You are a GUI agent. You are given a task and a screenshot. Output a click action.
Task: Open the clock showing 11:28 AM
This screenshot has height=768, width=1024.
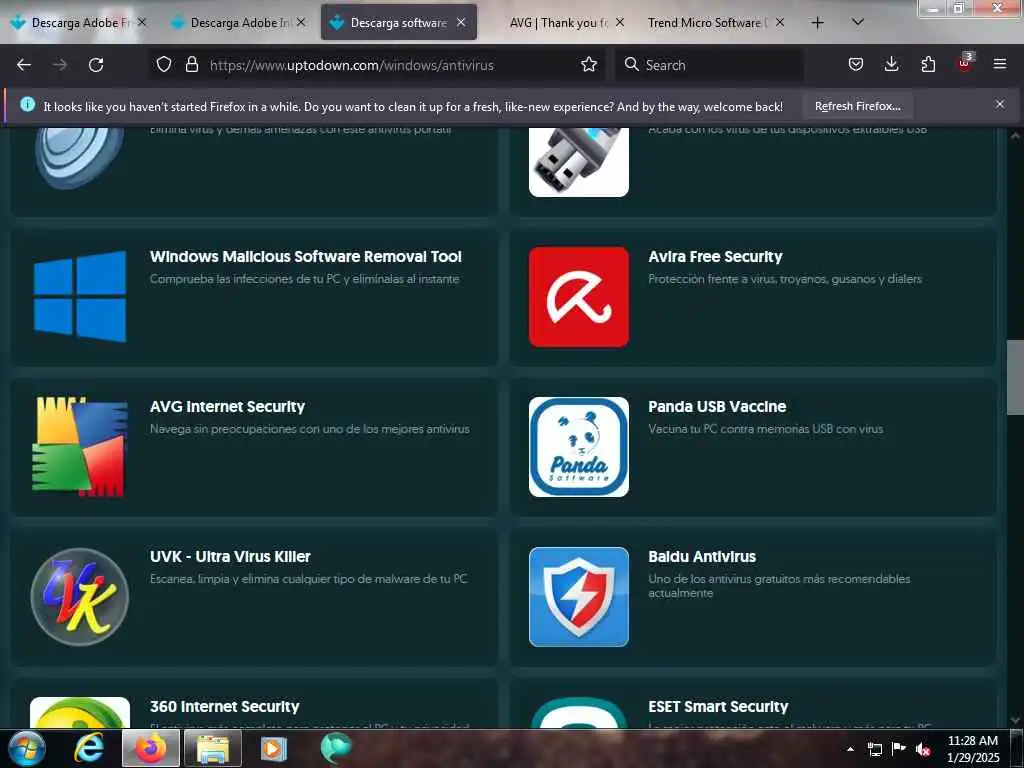pyautogui.click(x=973, y=749)
